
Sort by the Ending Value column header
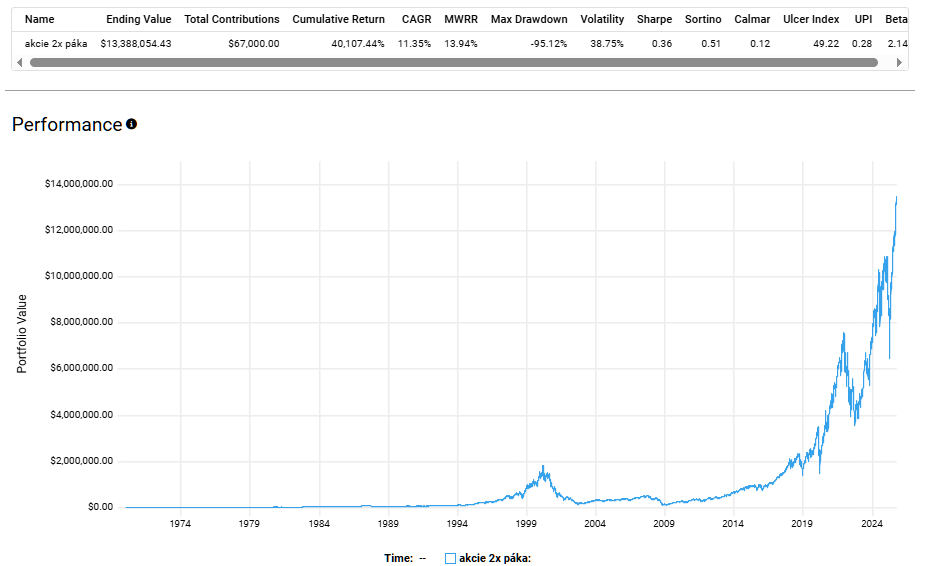(138, 19)
